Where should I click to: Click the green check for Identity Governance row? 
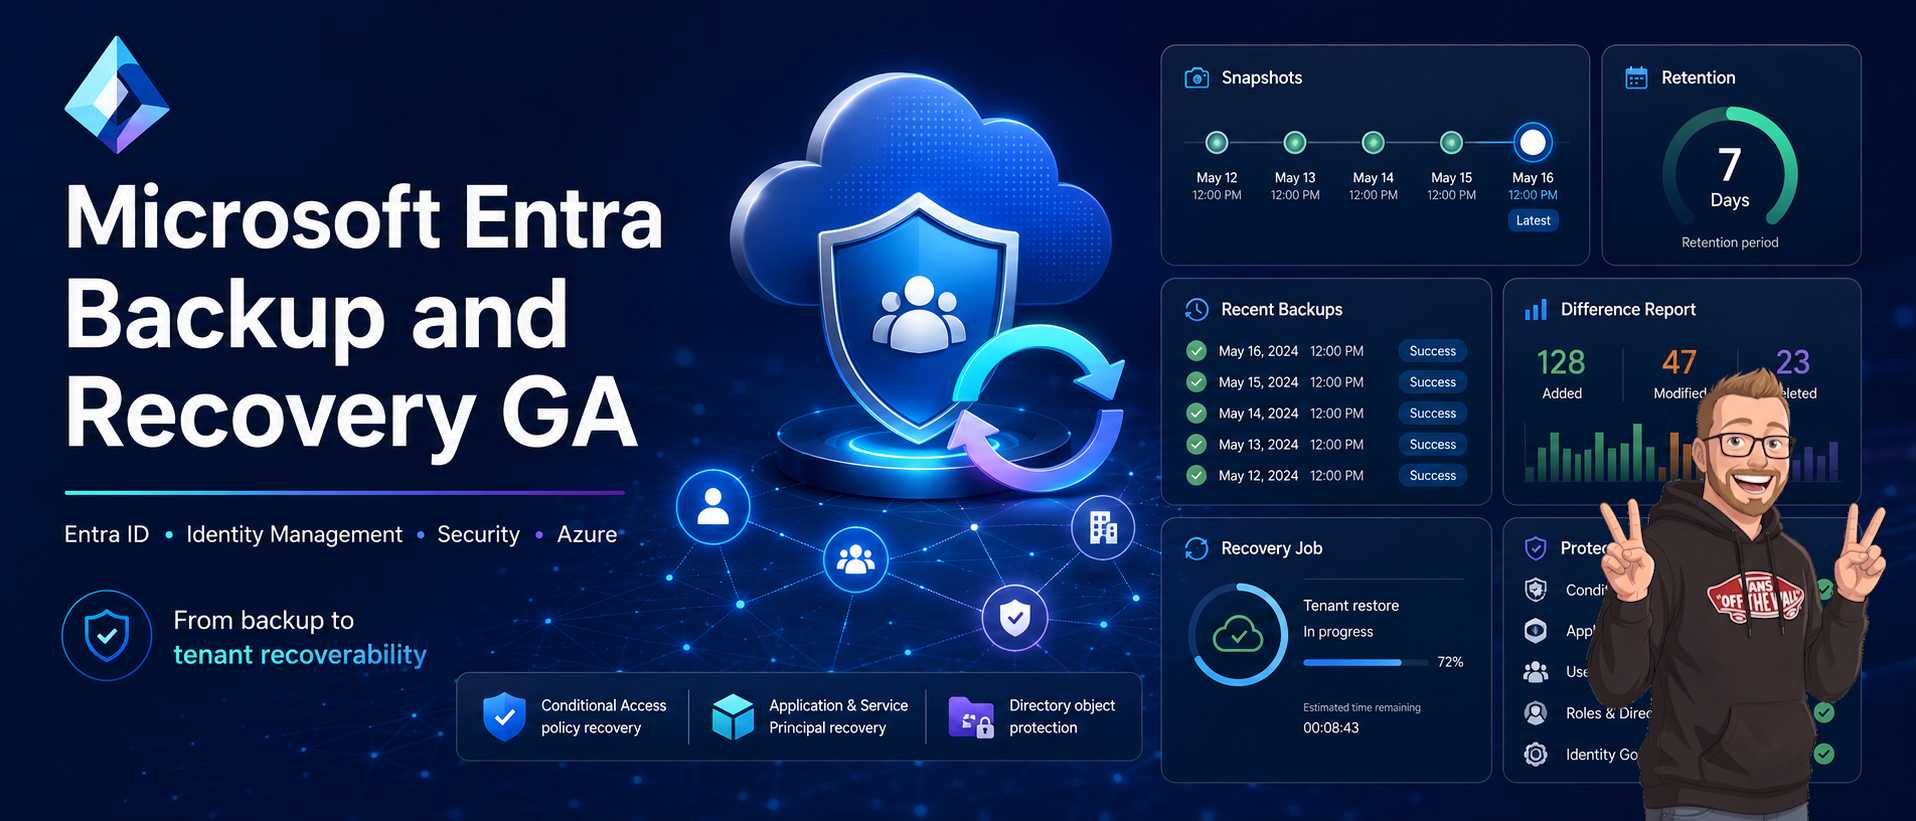click(1824, 754)
